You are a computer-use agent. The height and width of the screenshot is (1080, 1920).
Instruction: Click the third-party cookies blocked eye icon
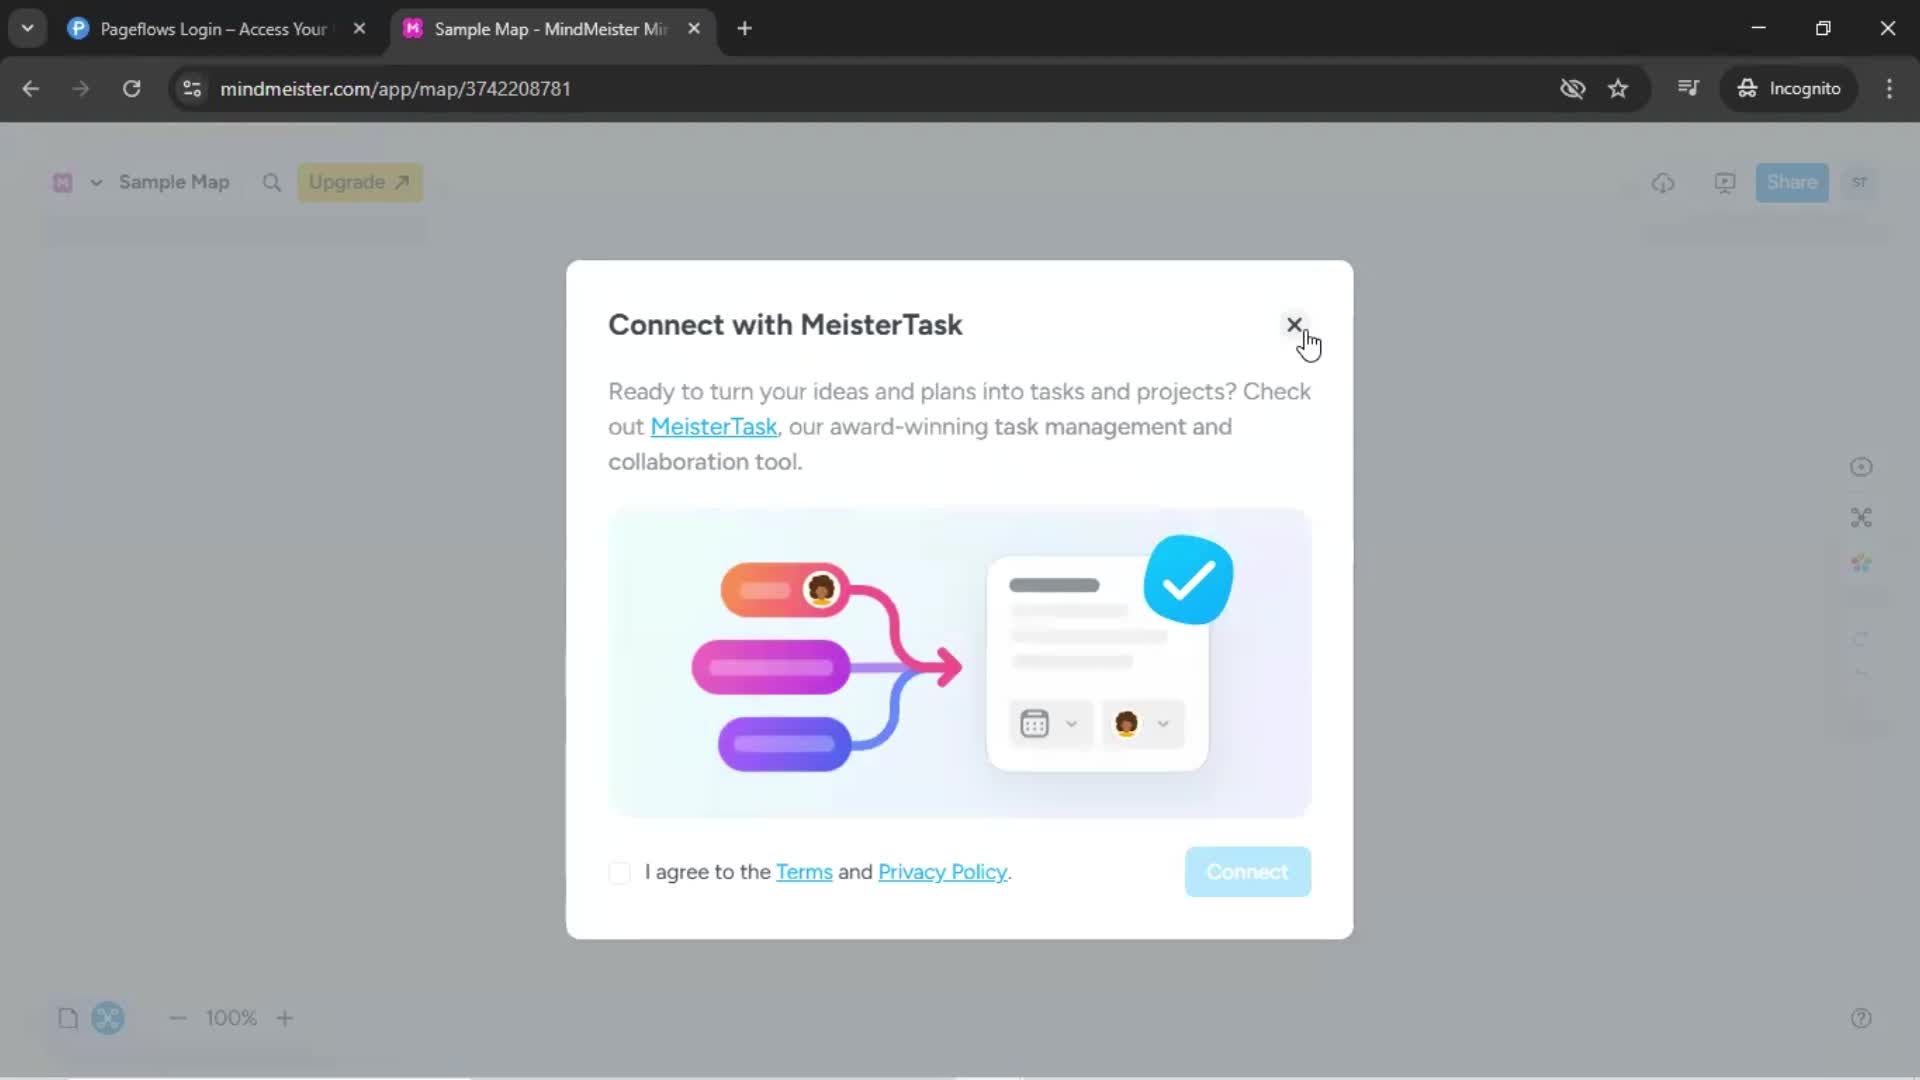point(1572,89)
